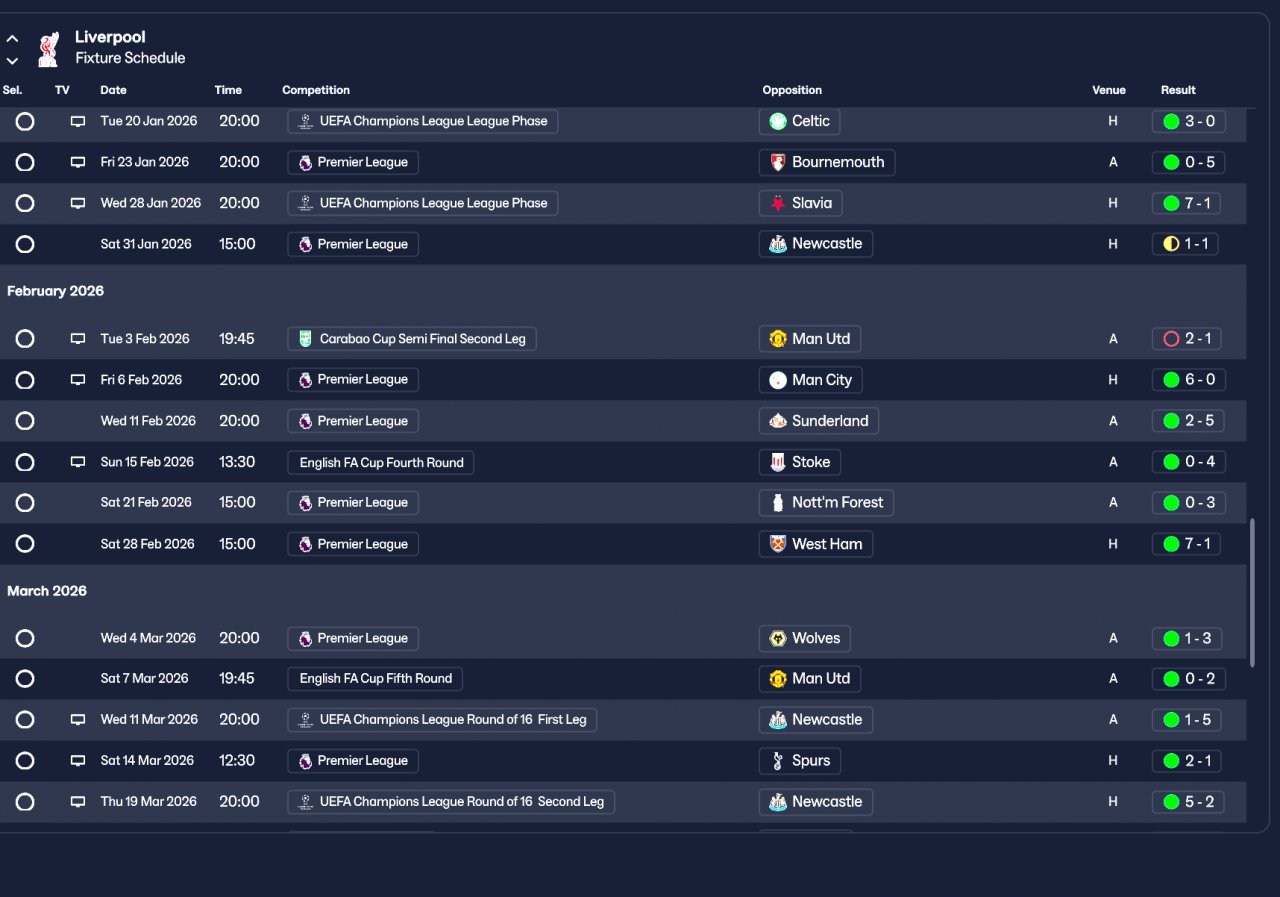Viewport: 1280px width, 897px height.
Task: Click the Sunderland club crest
Action: [x=778, y=421]
